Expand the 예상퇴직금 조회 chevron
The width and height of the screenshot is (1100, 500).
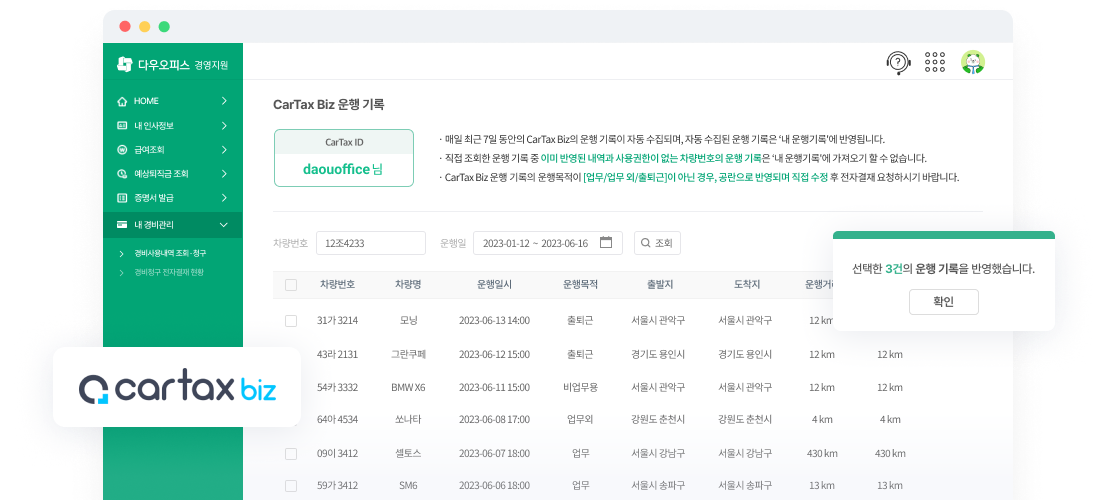click(224, 174)
